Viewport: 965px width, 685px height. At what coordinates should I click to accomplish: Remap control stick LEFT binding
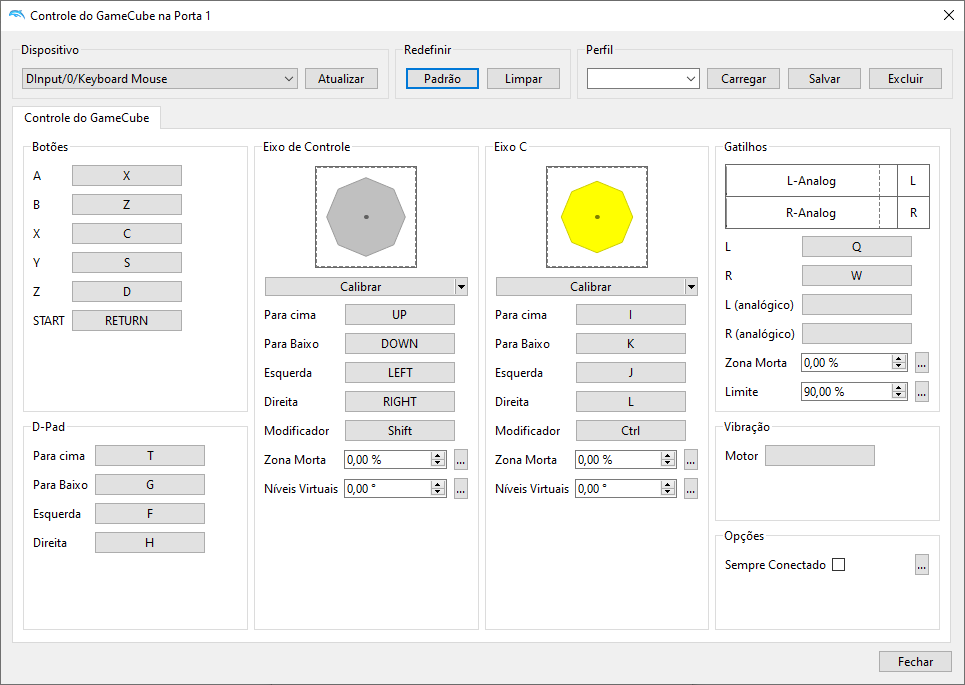399,372
